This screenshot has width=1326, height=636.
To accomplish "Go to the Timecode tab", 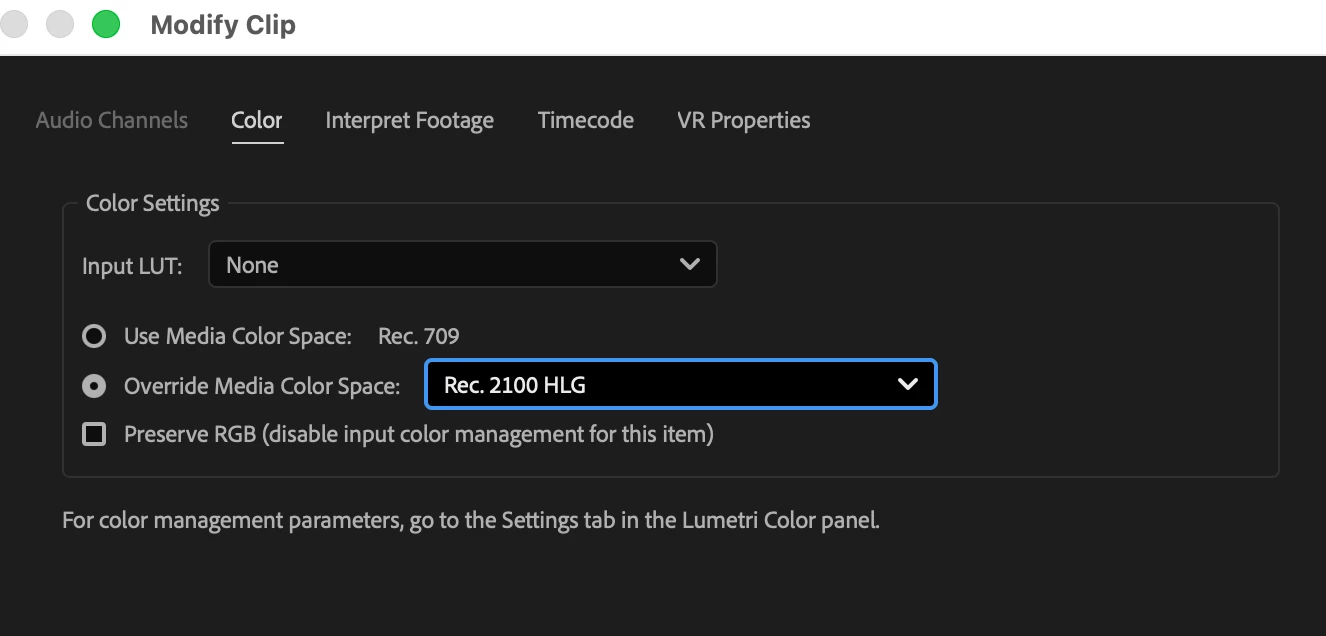I will 586,120.
